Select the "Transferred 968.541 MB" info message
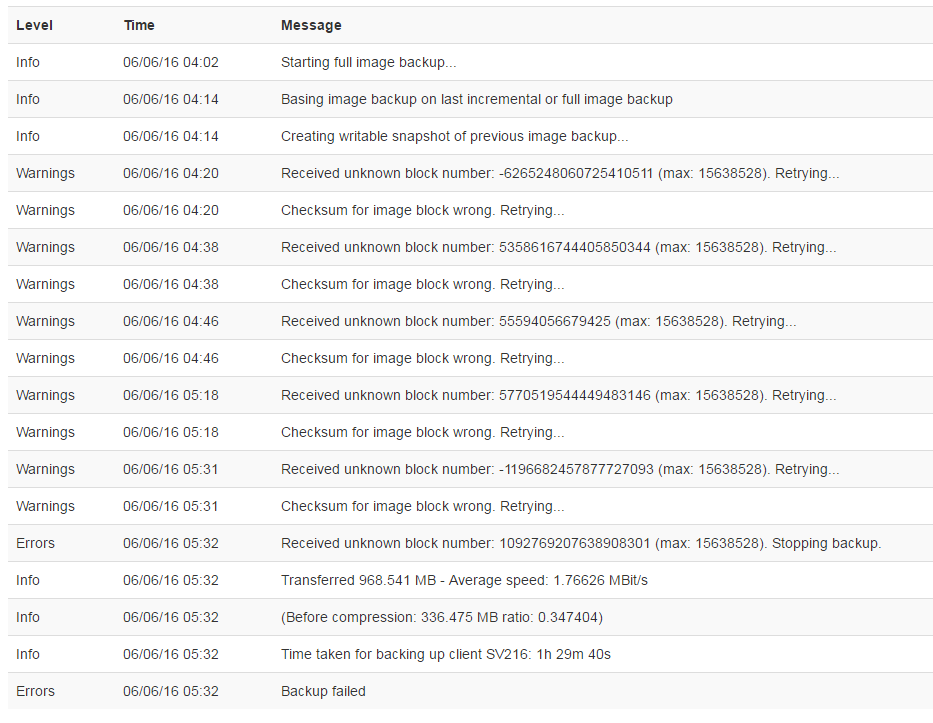933x723 pixels. [464, 580]
